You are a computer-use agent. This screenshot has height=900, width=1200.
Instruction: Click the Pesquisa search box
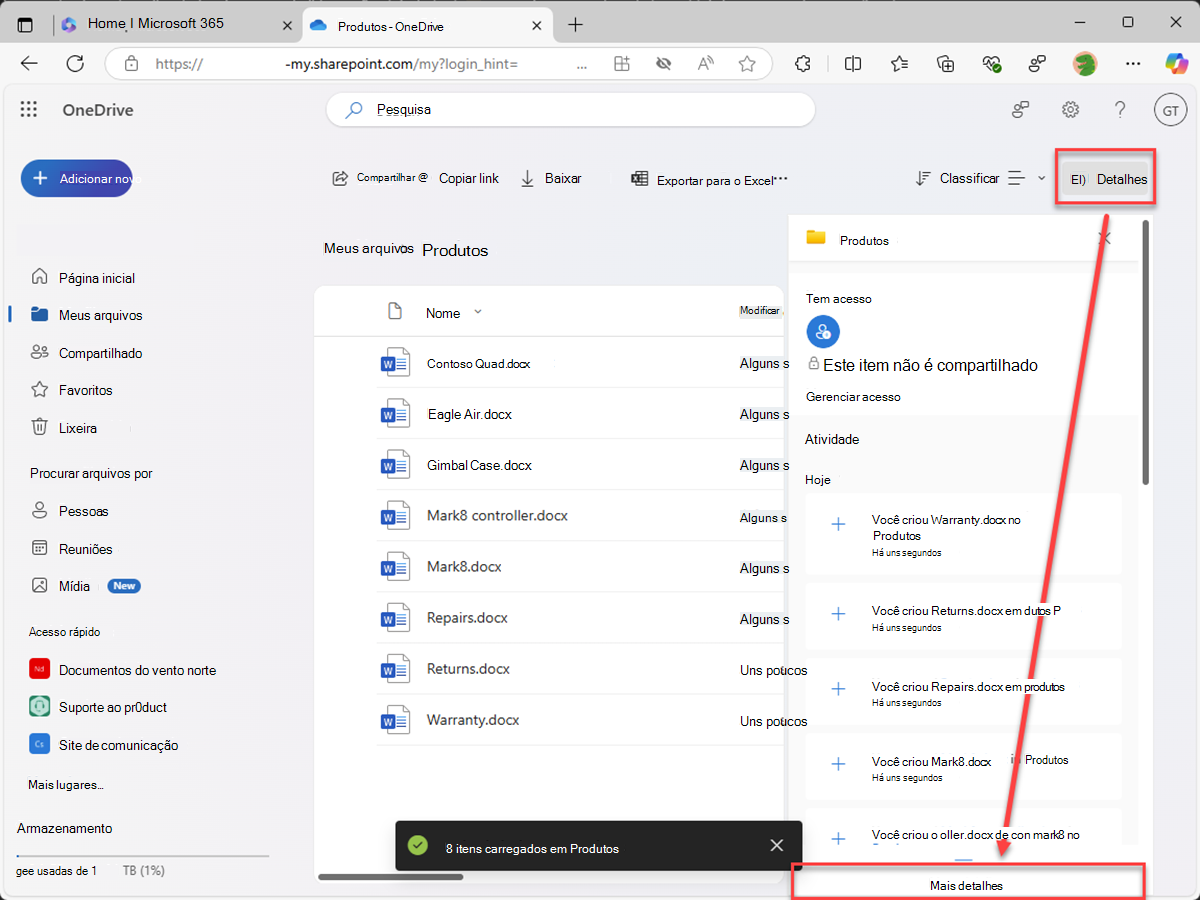[571, 110]
